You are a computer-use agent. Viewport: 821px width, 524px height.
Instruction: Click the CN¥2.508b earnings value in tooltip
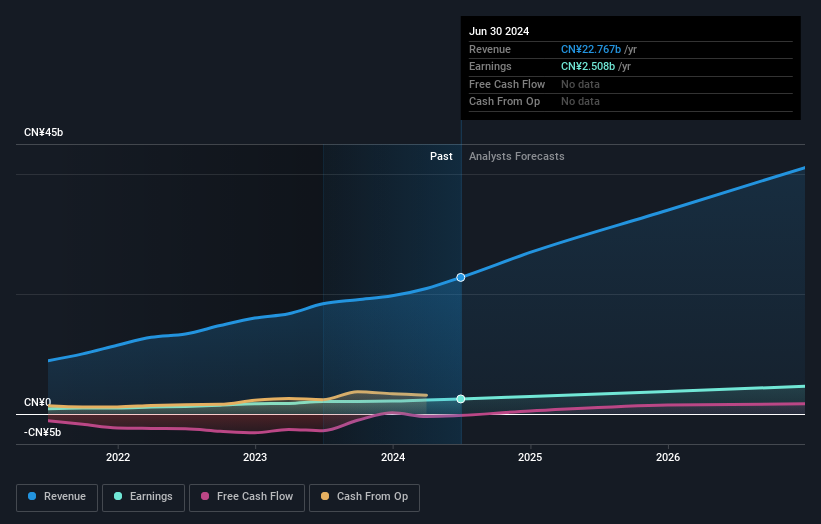[587, 66]
